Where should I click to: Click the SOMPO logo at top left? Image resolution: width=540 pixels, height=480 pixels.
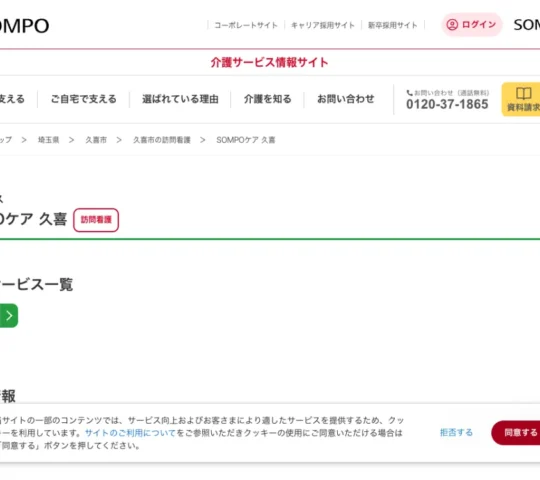coord(24,26)
